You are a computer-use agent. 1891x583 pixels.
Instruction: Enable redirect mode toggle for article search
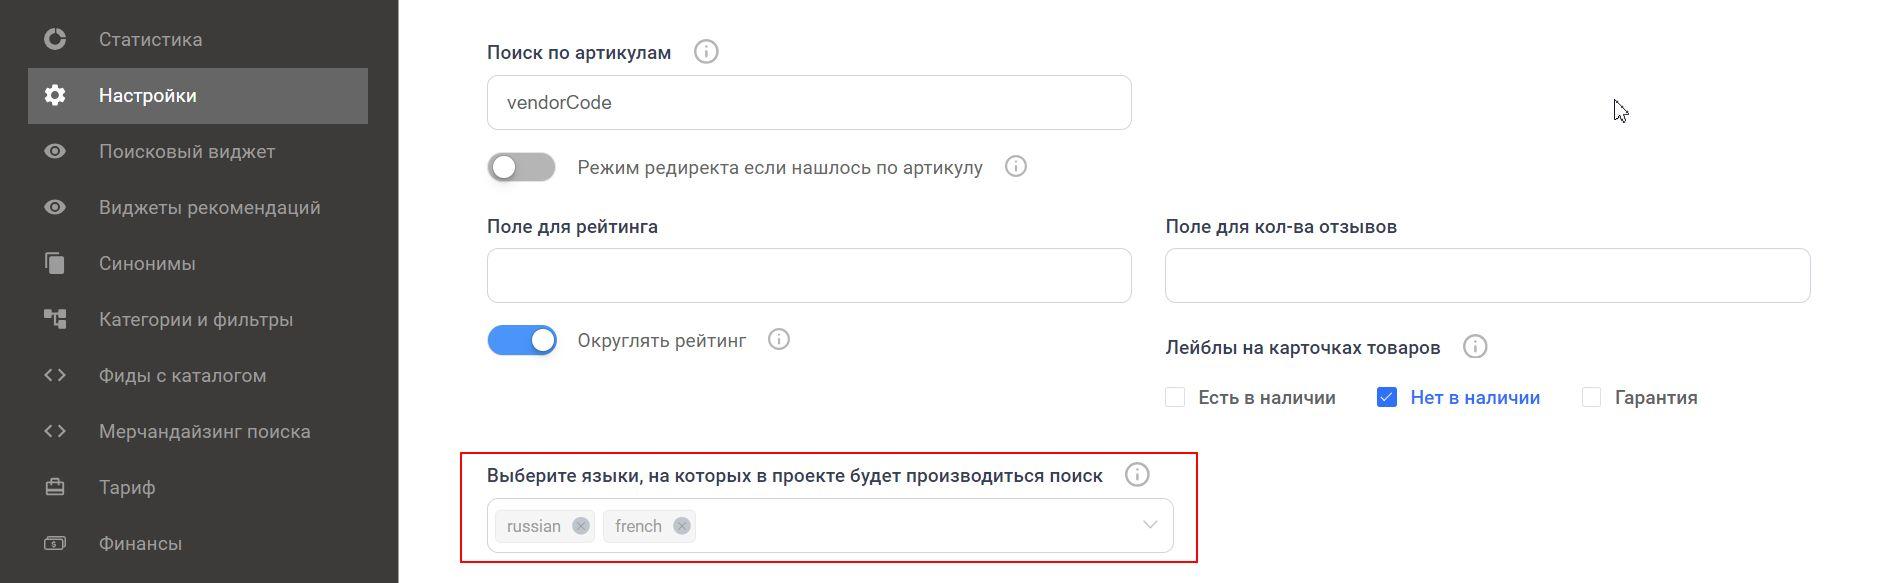click(x=521, y=167)
